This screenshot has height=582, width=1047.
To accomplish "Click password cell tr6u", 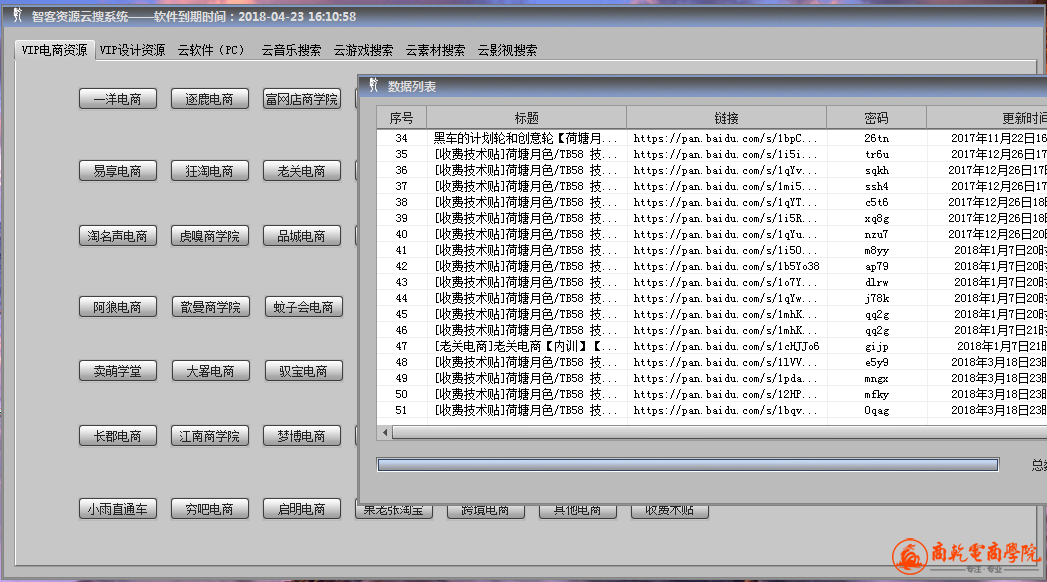I will click(x=877, y=154).
